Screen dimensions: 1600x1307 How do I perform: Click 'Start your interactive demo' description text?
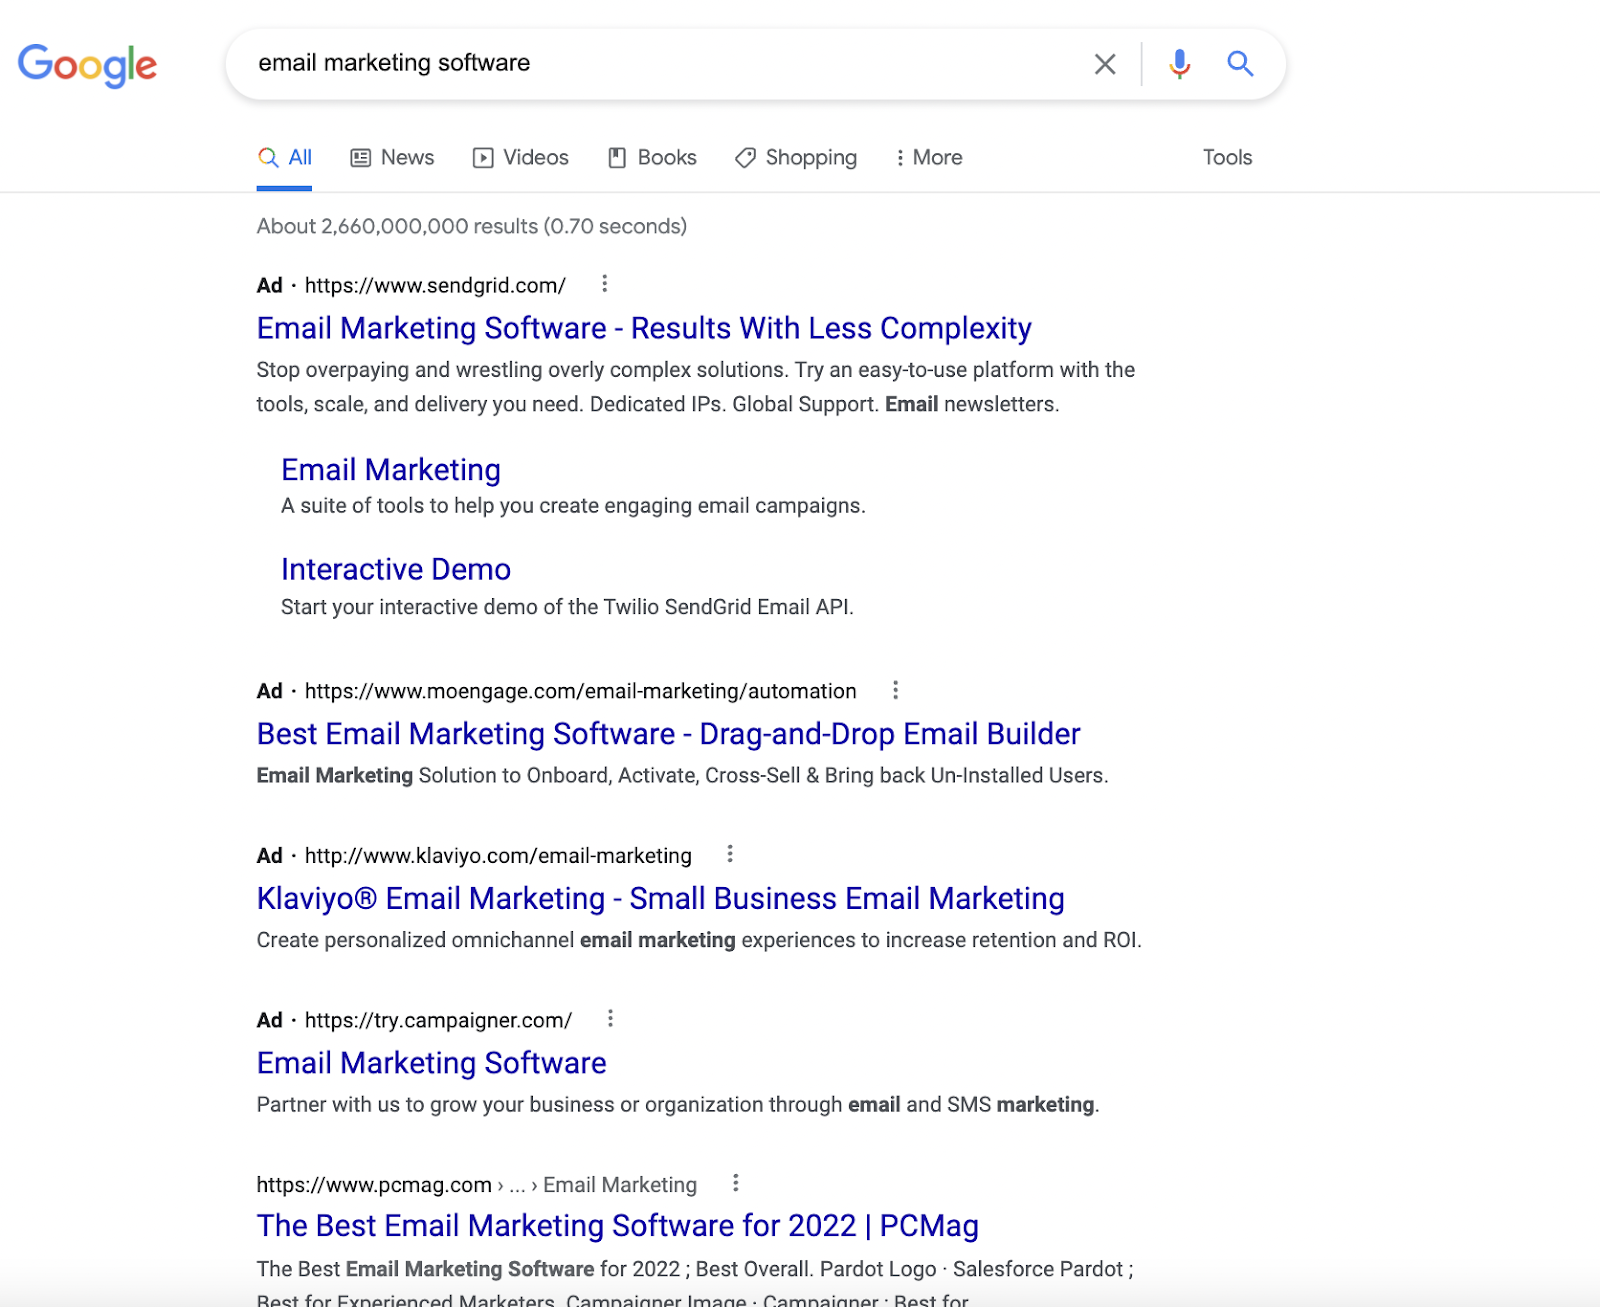[x=567, y=607]
